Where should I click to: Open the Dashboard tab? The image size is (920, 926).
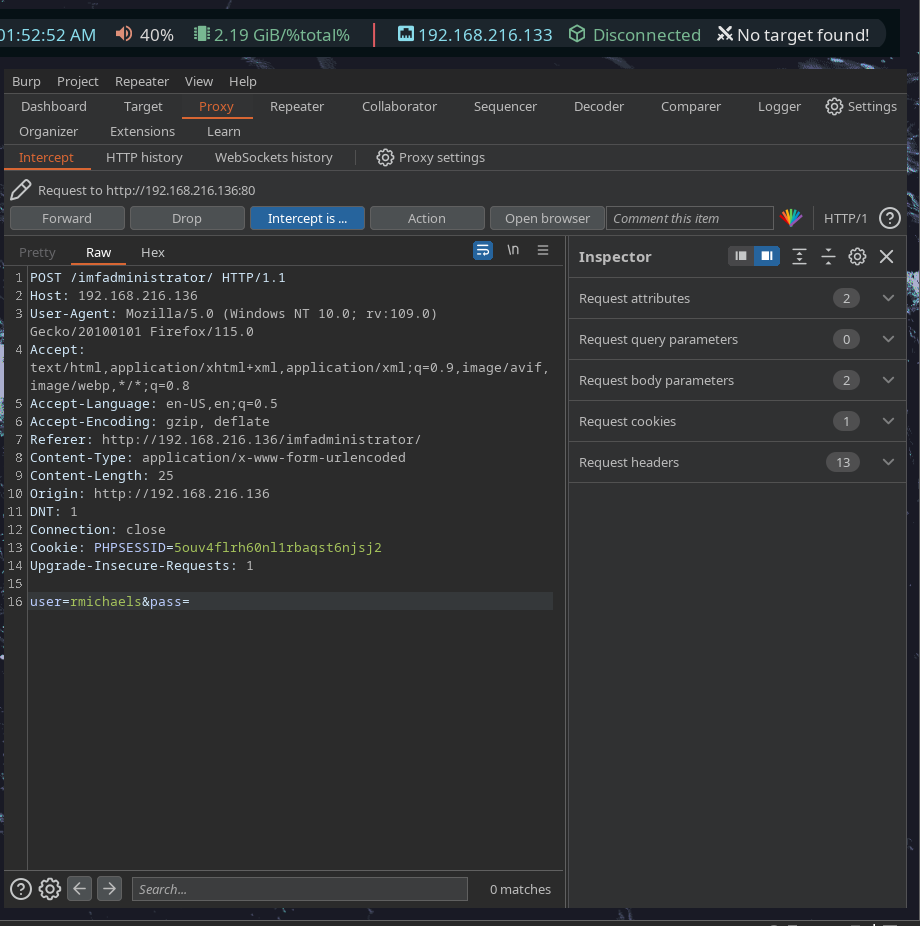point(54,106)
